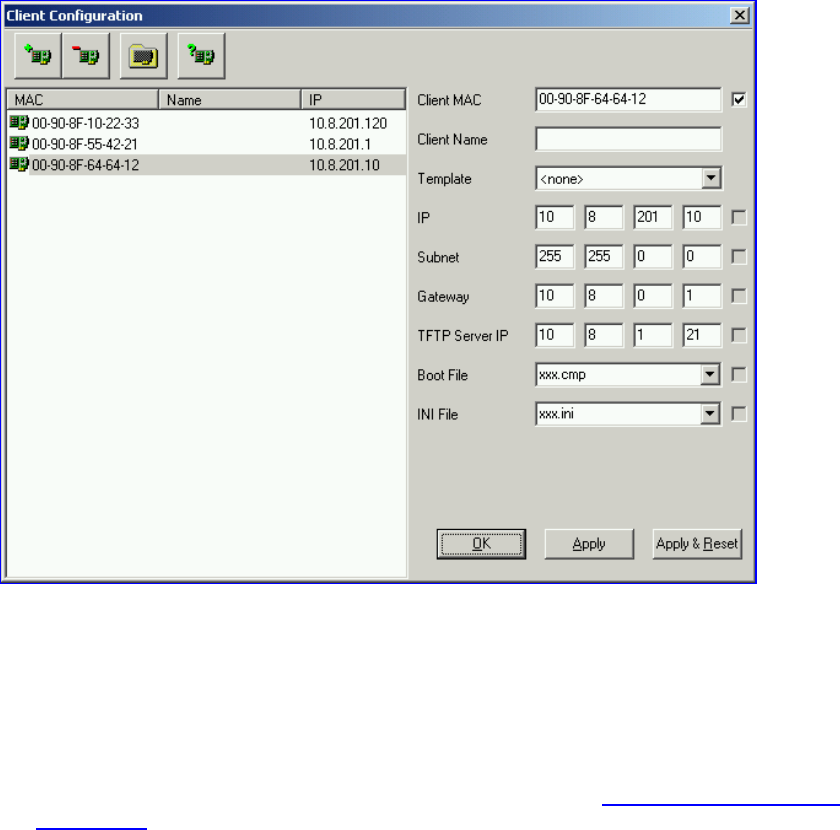This screenshot has height=830, width=840.
Task: Click device icon beside 00-90-8F-10-22-33
Action: 19,123
